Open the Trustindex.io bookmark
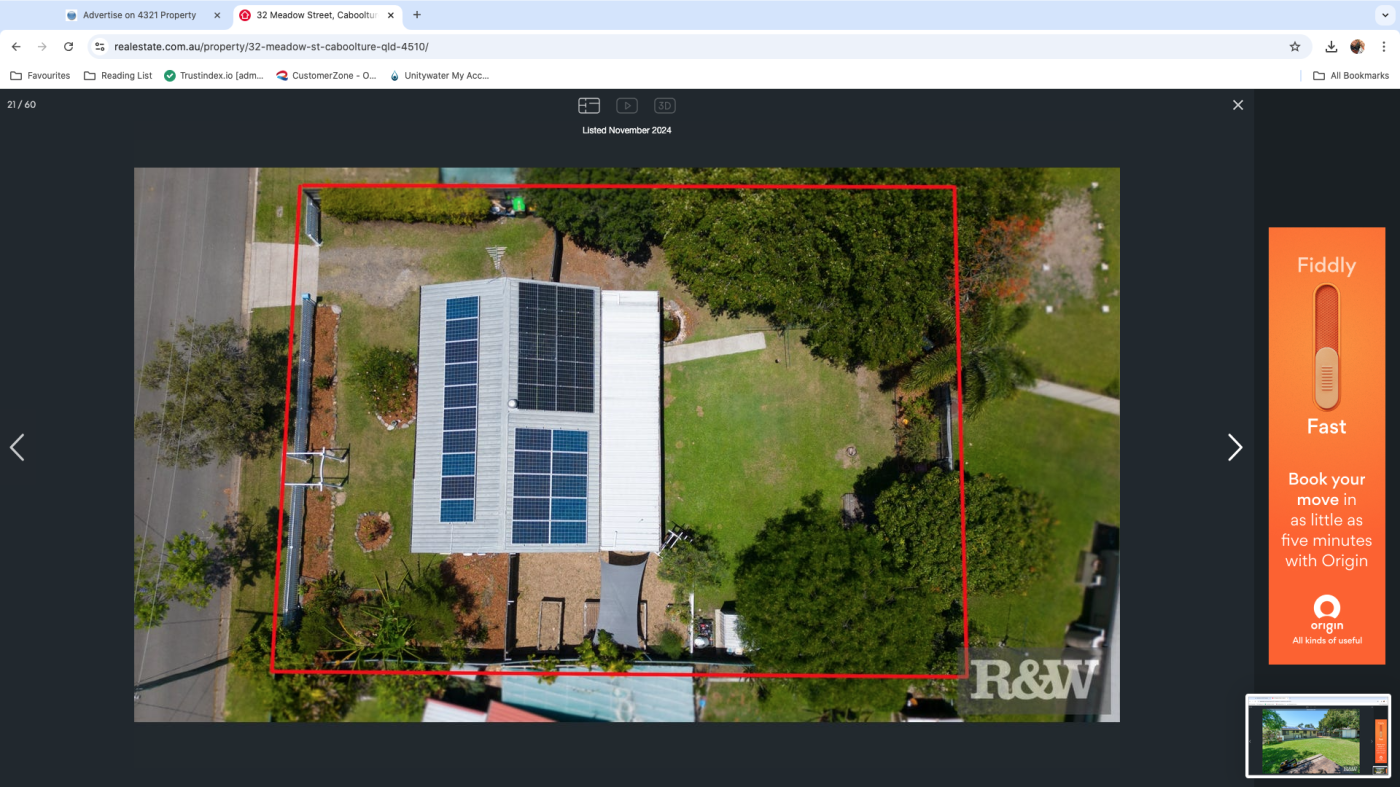The image size is (1400, 787). (x=214, y=76)
